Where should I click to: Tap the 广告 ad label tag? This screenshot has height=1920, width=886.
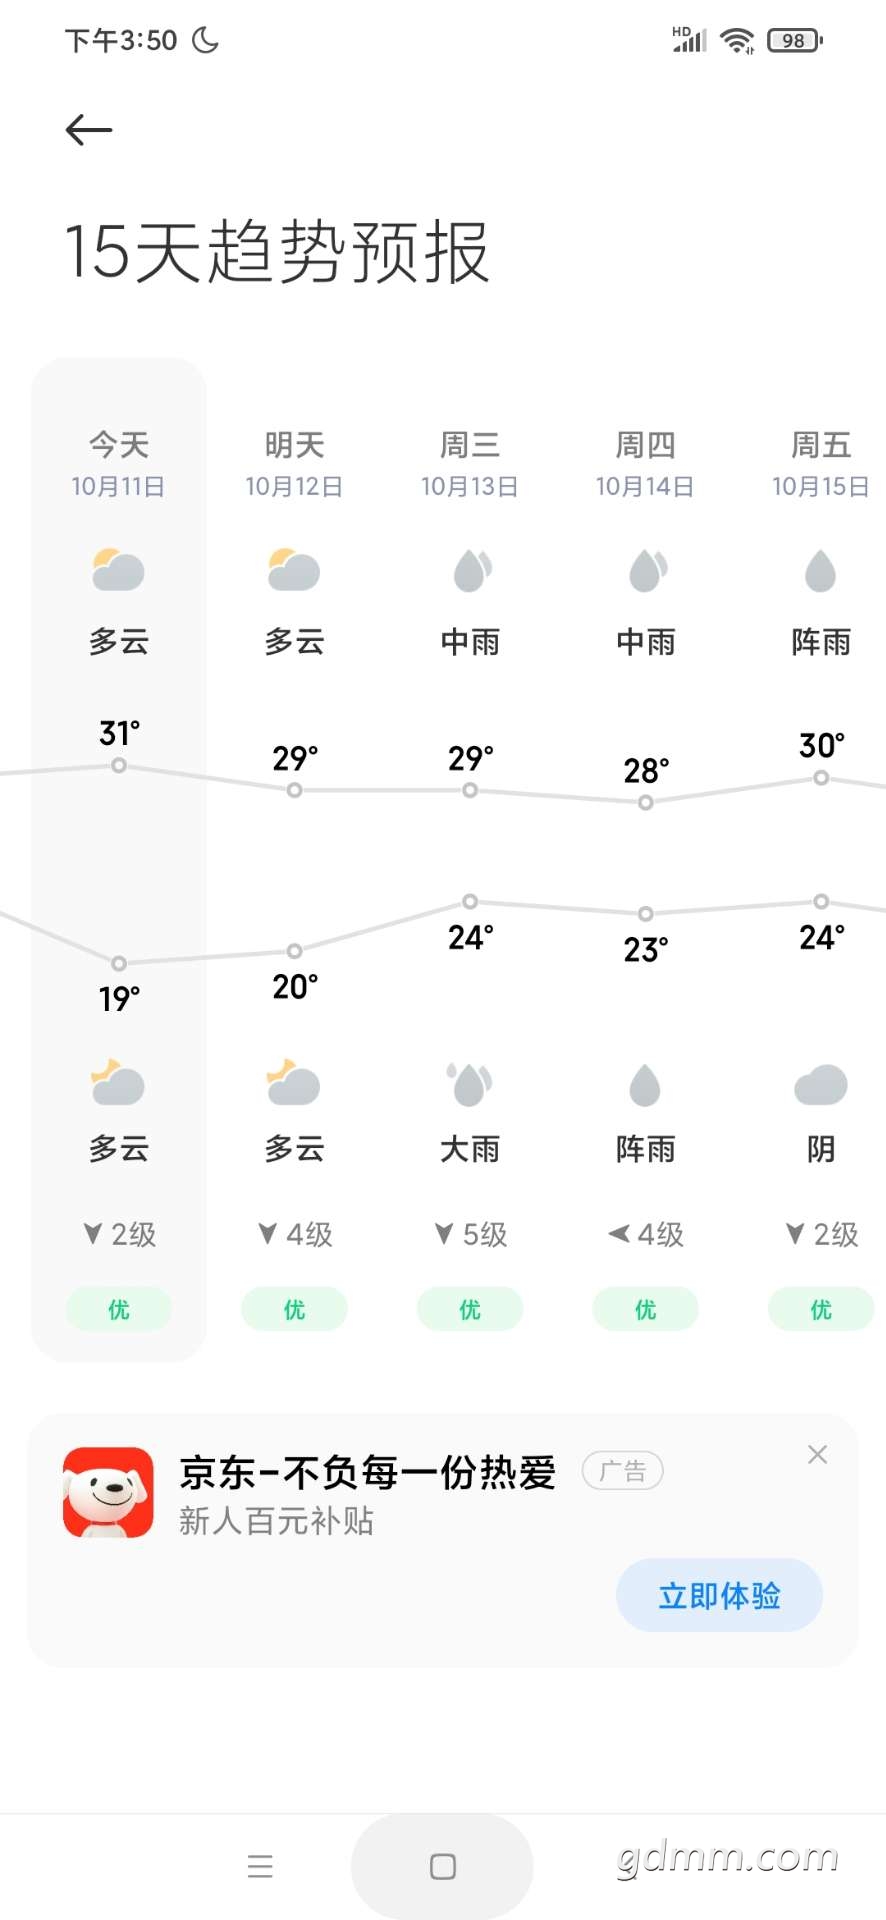coord(623,1470)
